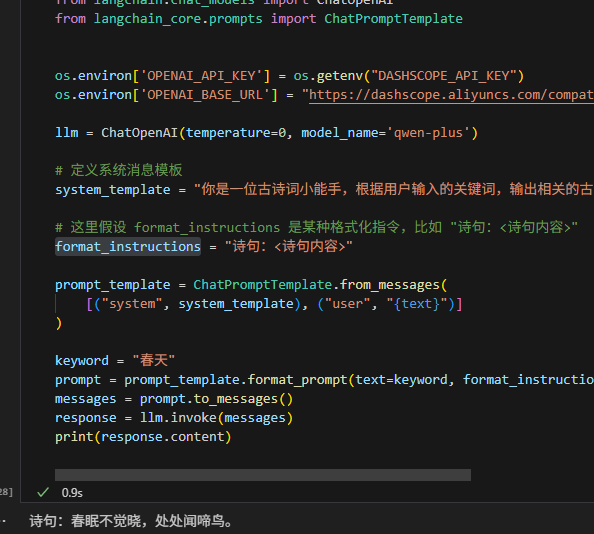Click the dashscope.aliyuncs.com URL link
The image size is (594, 534).
coord(451,95)
